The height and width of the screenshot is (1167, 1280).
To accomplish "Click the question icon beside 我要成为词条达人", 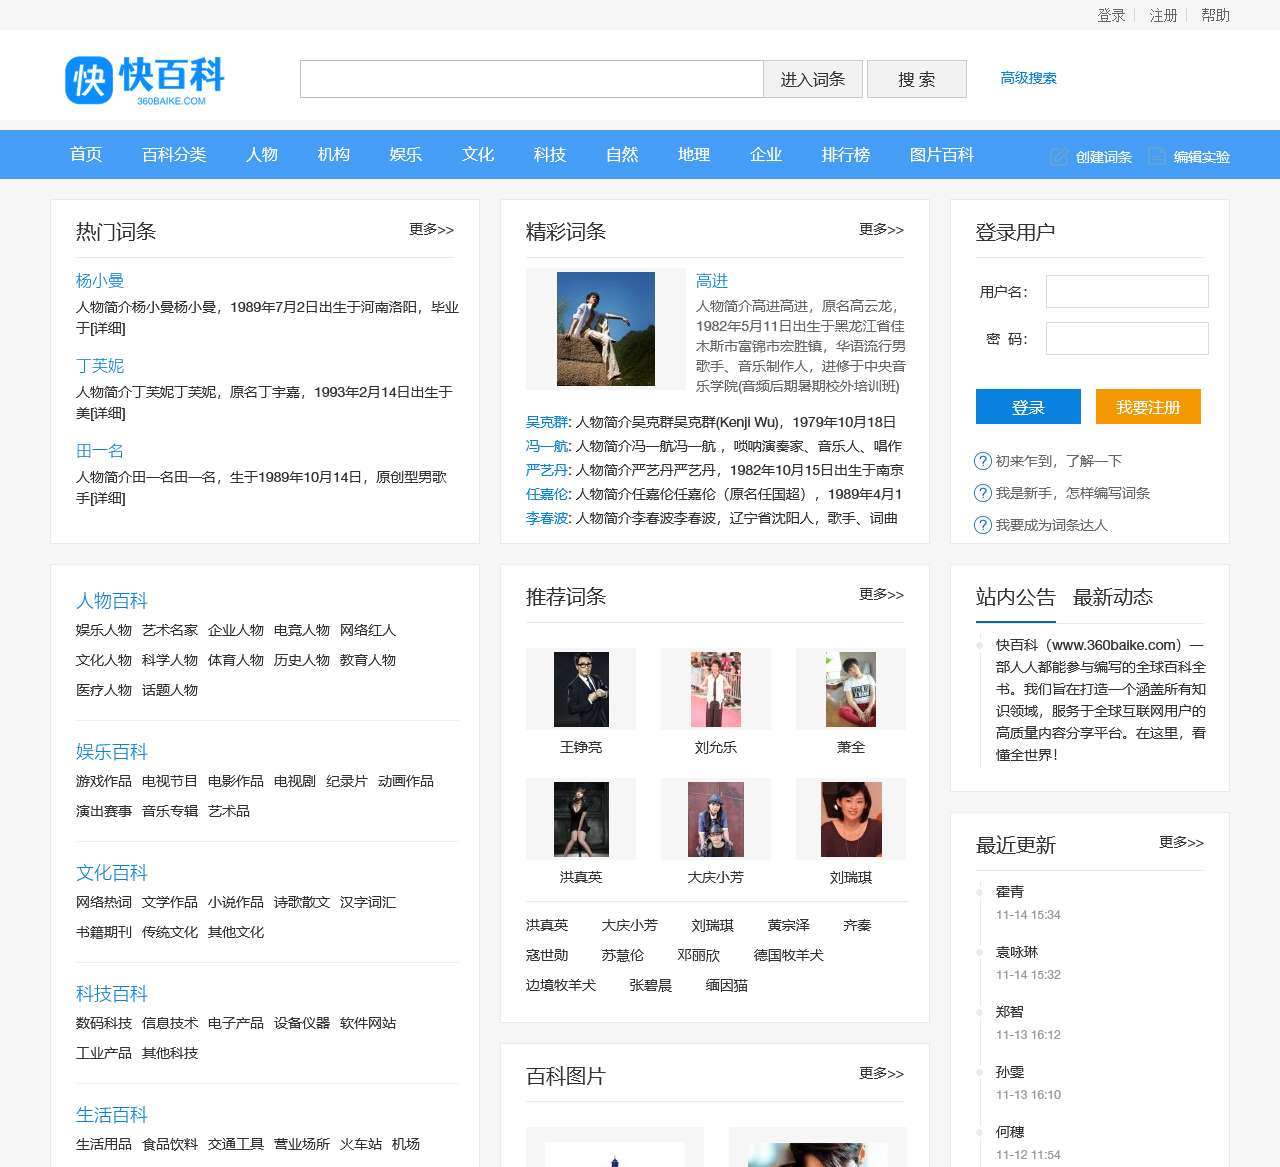I will point(983,525).
